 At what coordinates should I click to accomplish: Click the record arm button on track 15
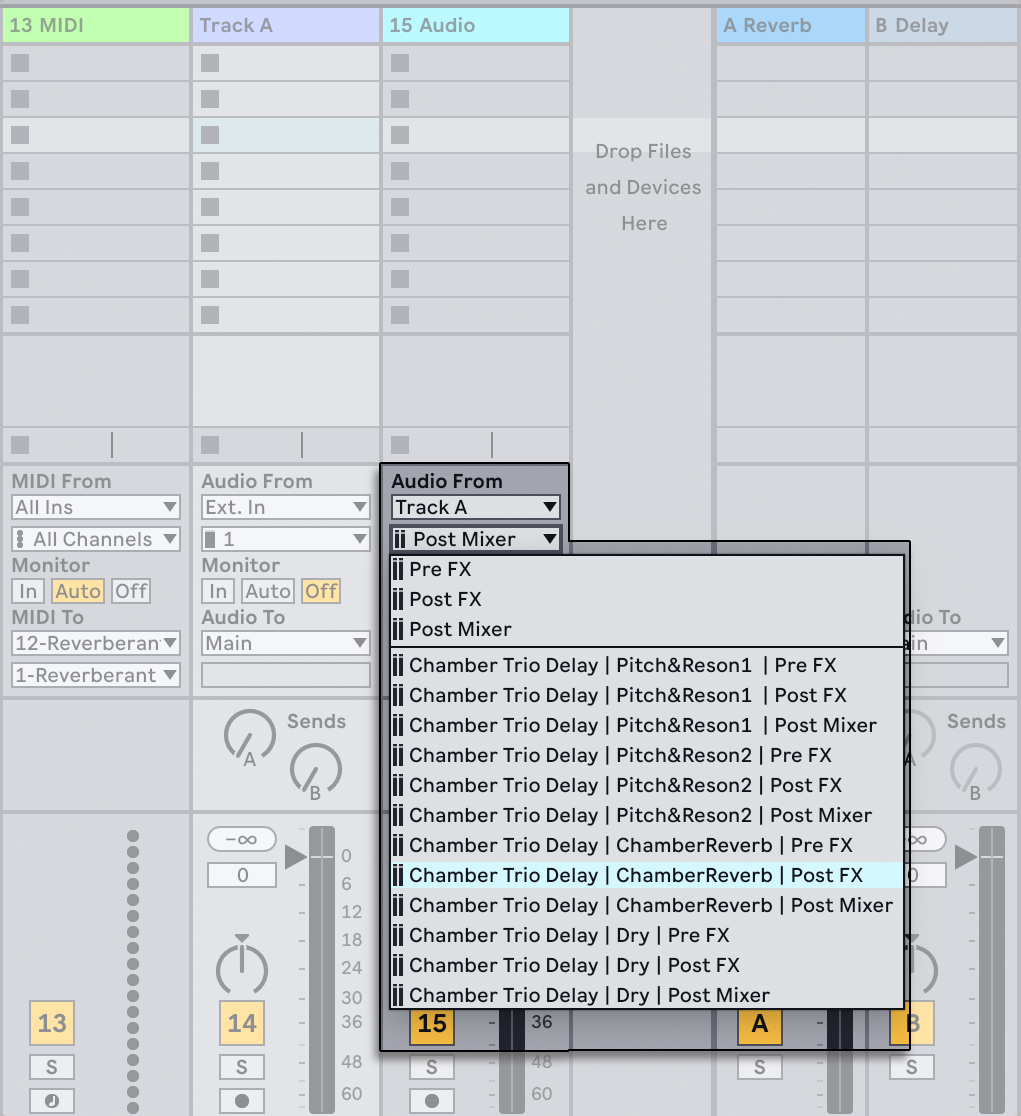(431, 1100)
